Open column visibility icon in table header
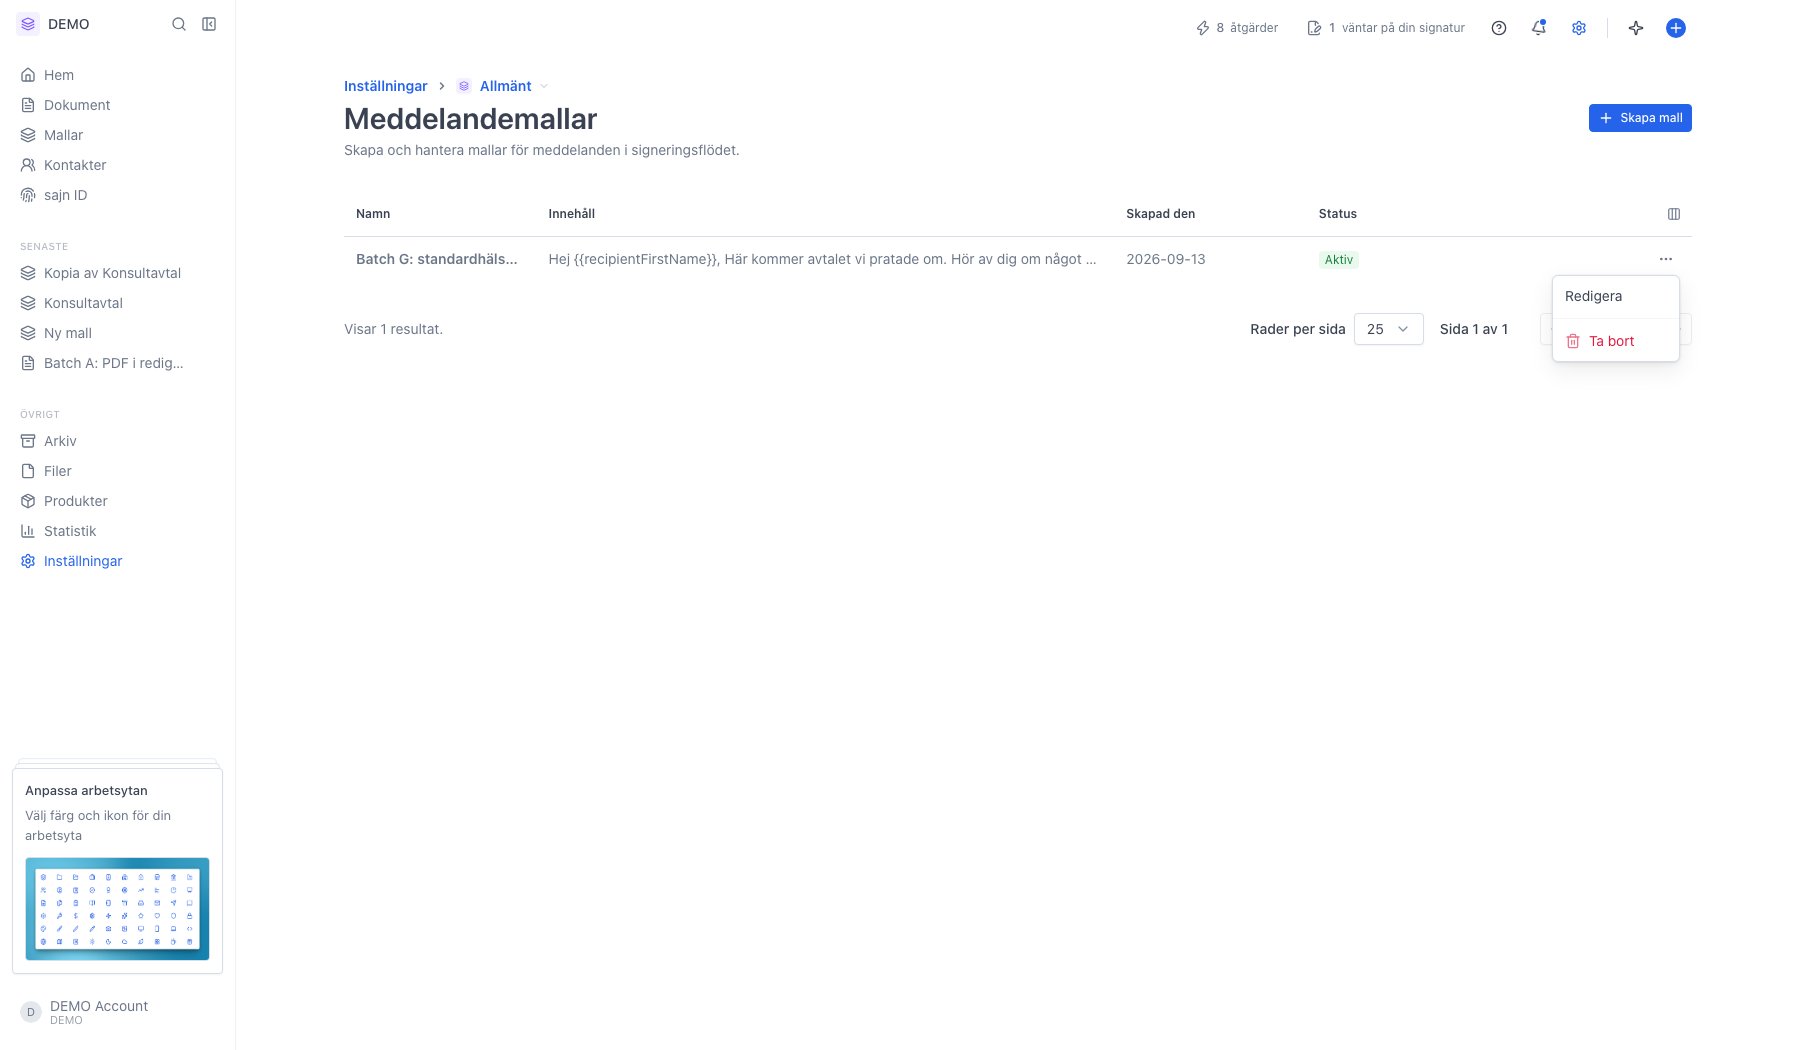This screenshot has height=1050, width=1800. pos(1674,214)
